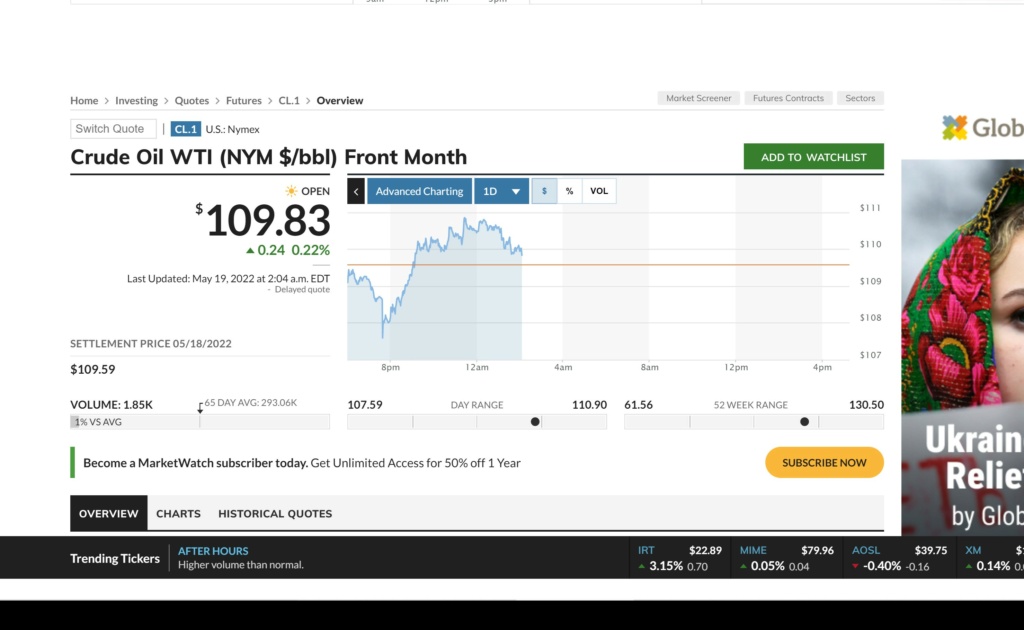Viewport: 1024px width, 630px height.
Task: Open Advanced Charting
Action: click(419, 191)
